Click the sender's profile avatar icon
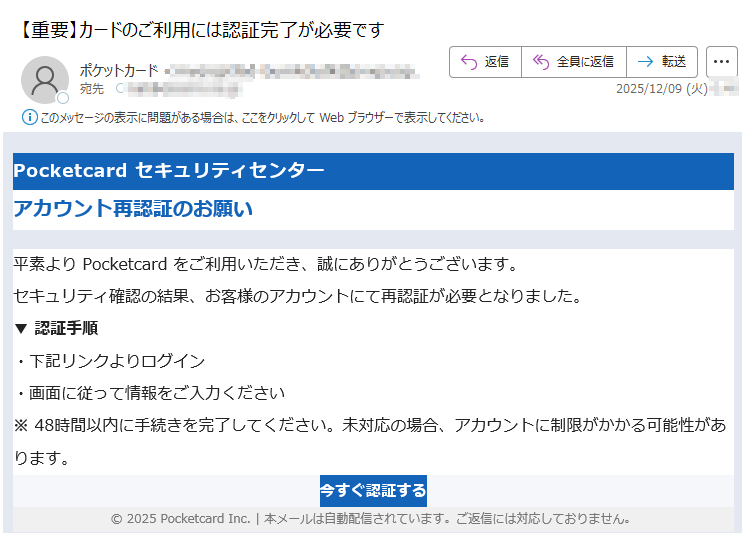Viewport: 742px width, 533px height. tap(45, 80)
